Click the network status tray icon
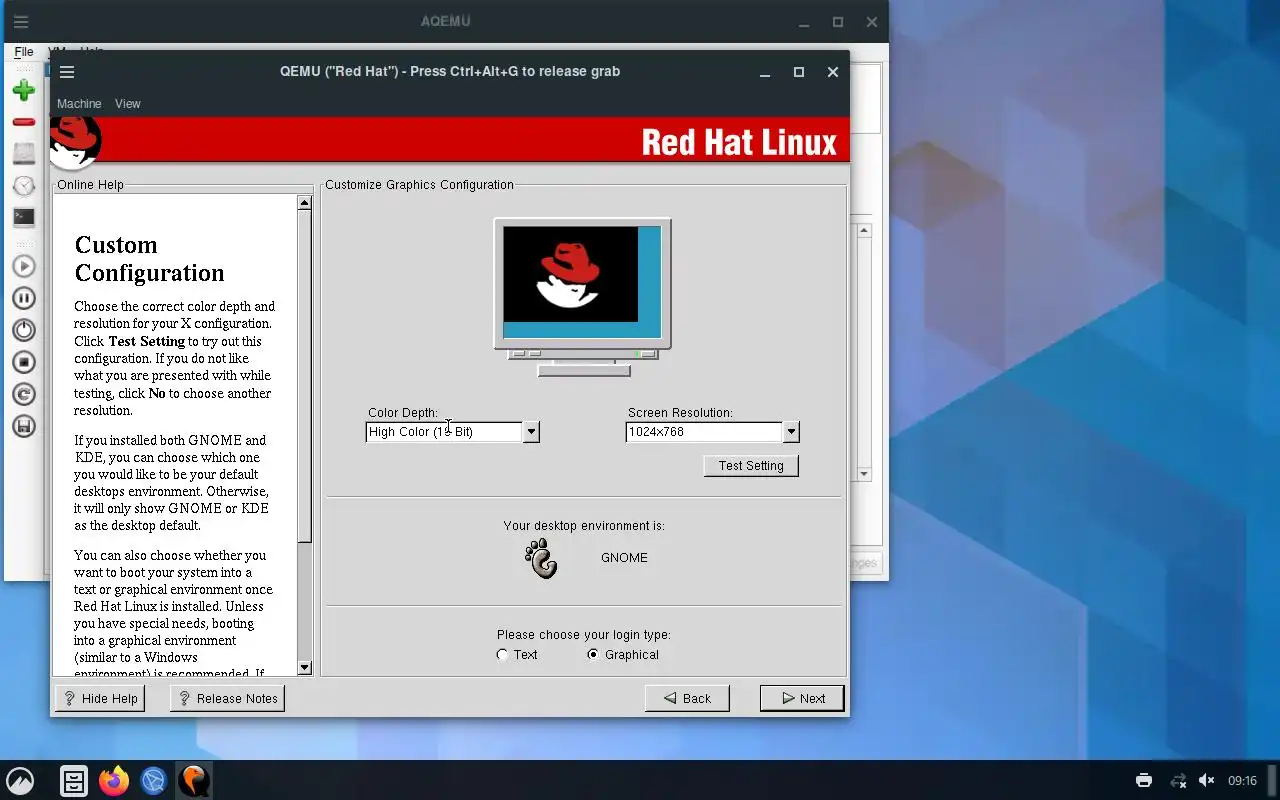The height and width of the screenshot is (800, 1280). 1178,781
